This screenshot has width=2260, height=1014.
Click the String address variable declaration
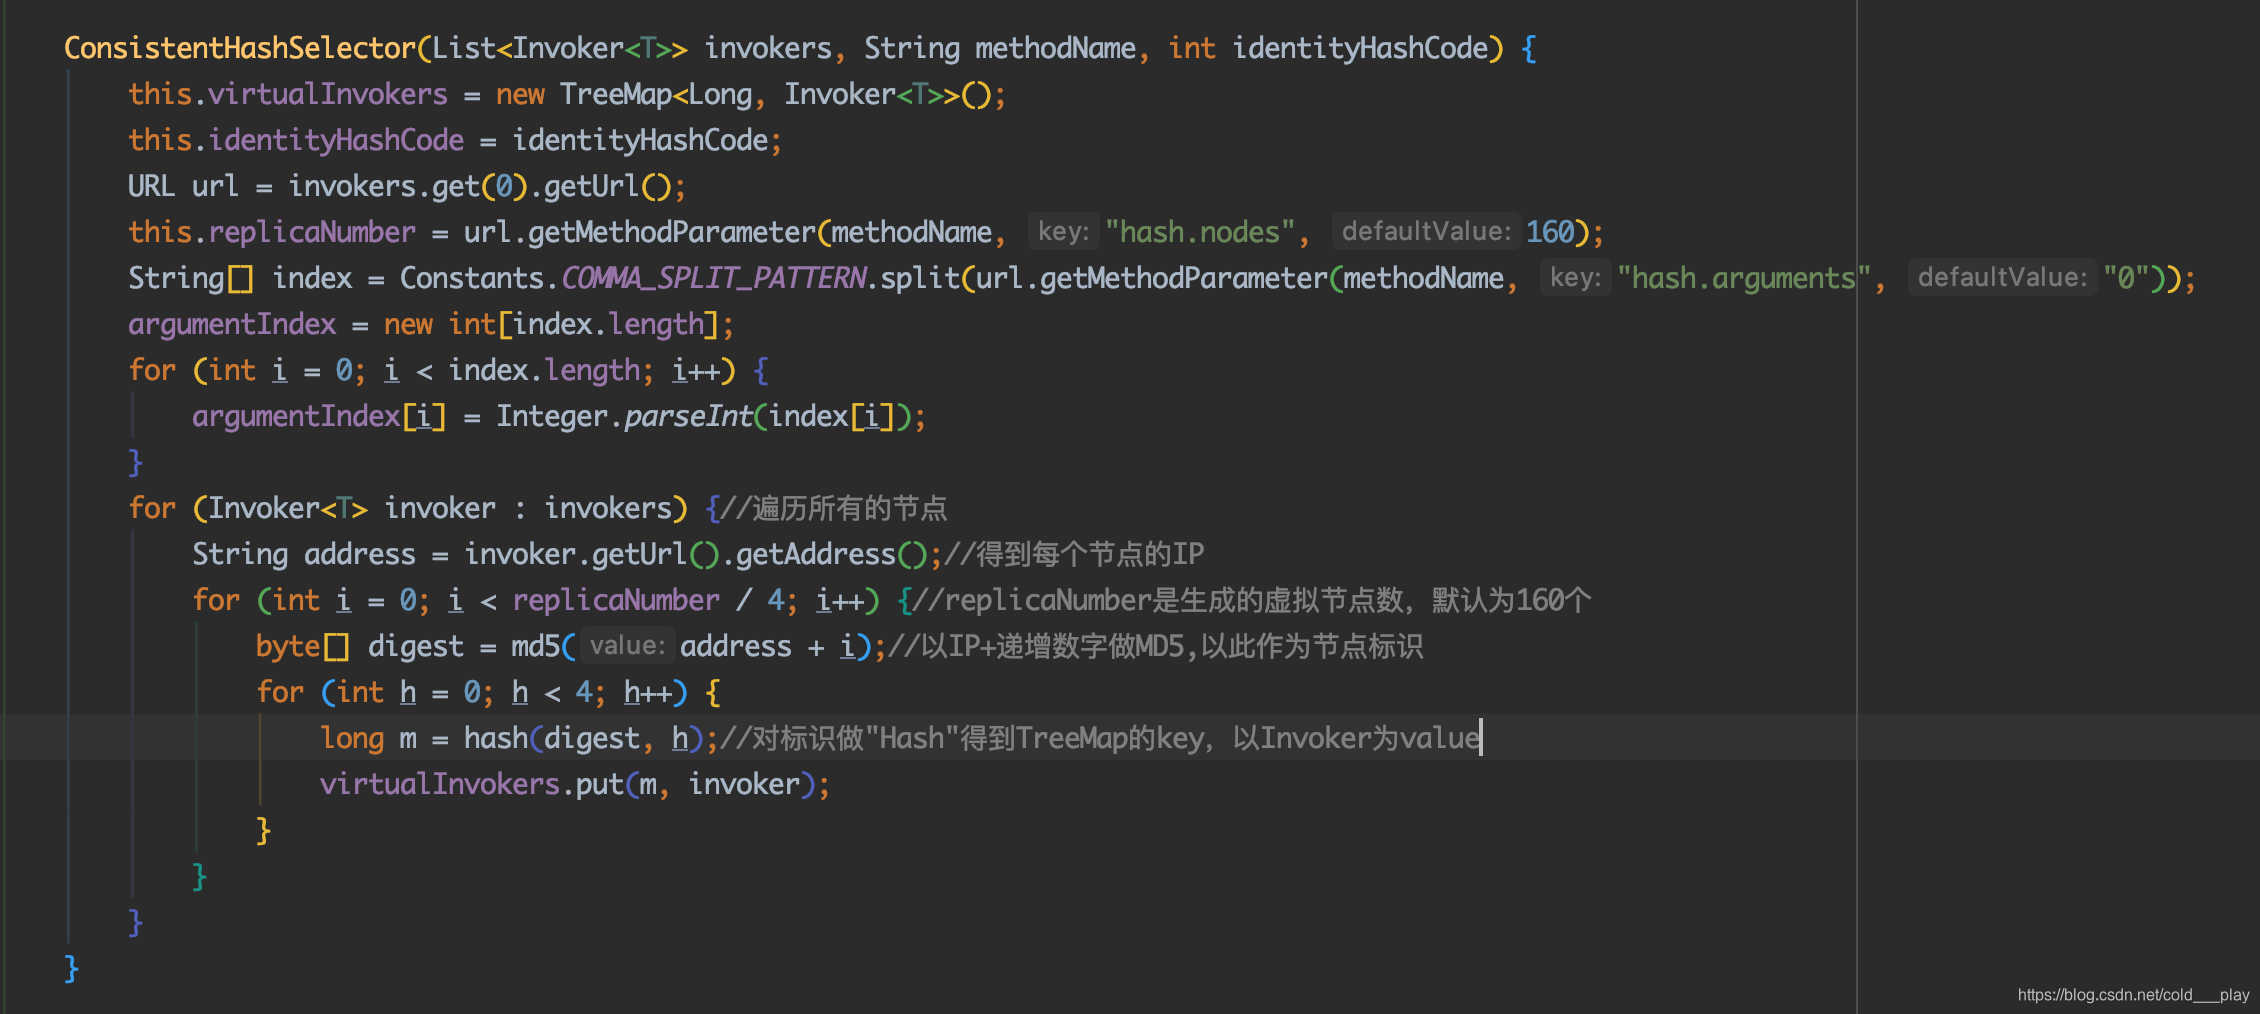pyautogui.click(x=304, y=554)
